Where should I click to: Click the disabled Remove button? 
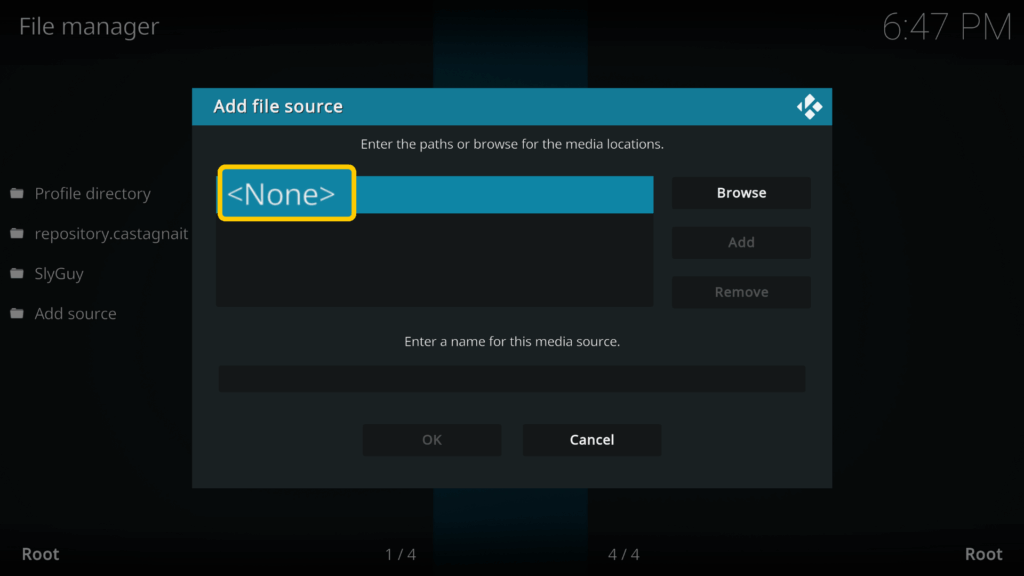(x=741, y=292)
